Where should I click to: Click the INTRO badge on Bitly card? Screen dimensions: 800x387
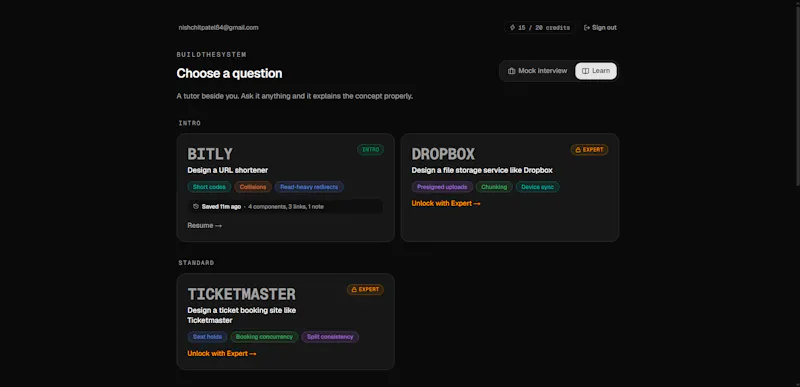tap(370, 150)
